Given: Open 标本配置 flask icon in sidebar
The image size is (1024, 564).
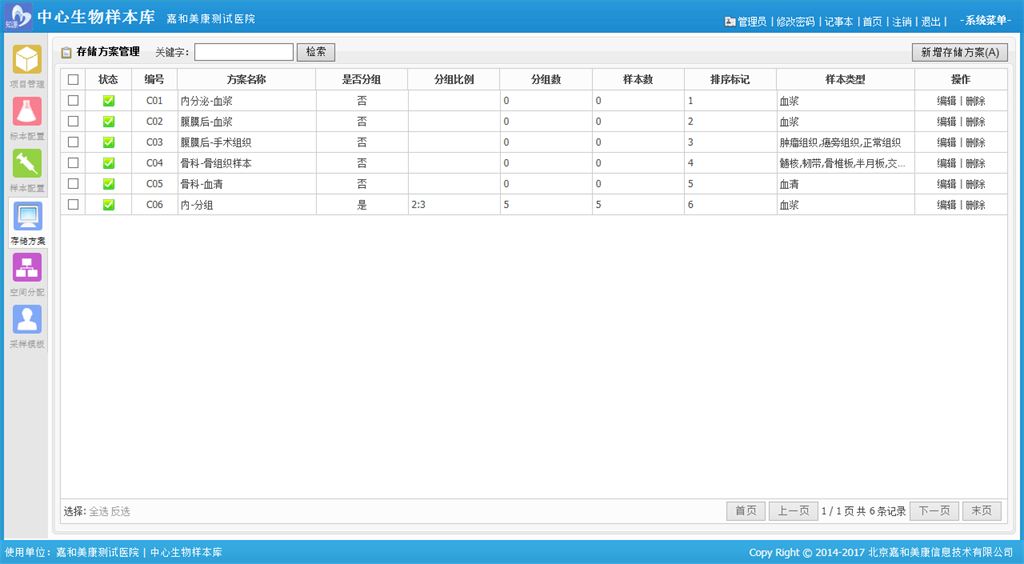Looking at the screenshot, I should point(27,111).
